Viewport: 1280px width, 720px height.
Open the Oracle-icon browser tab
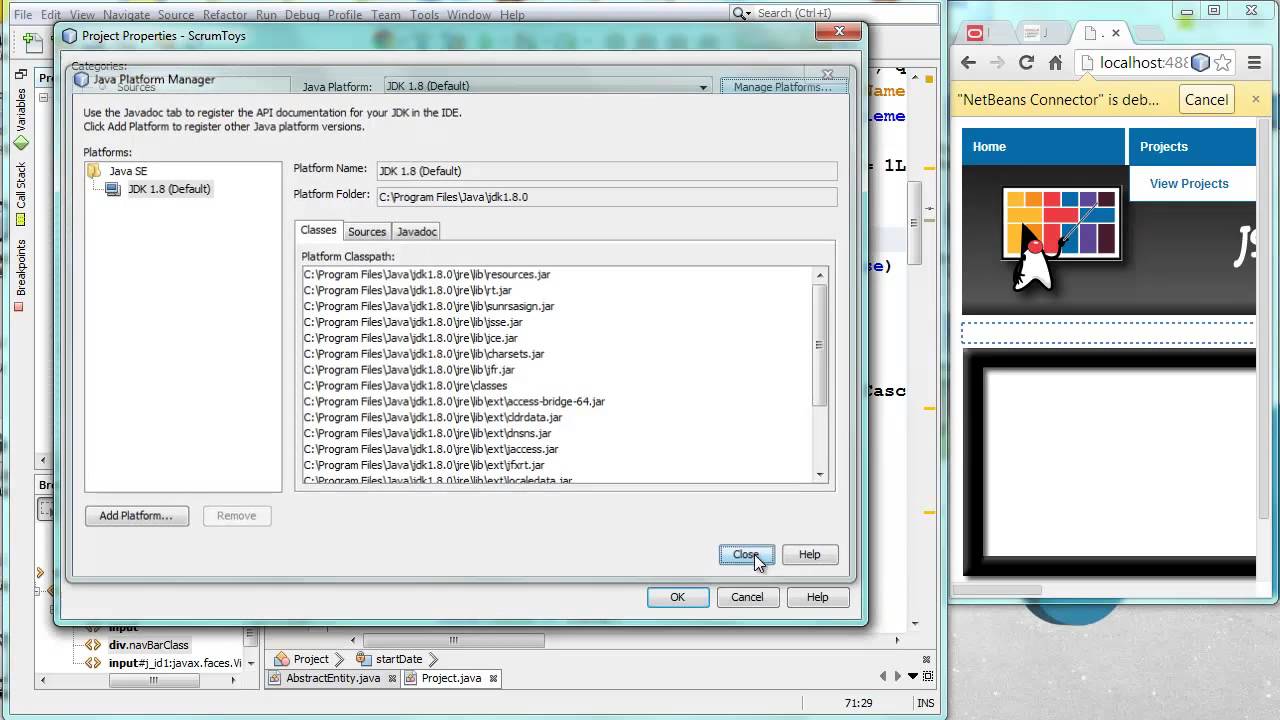click(975, 33)
